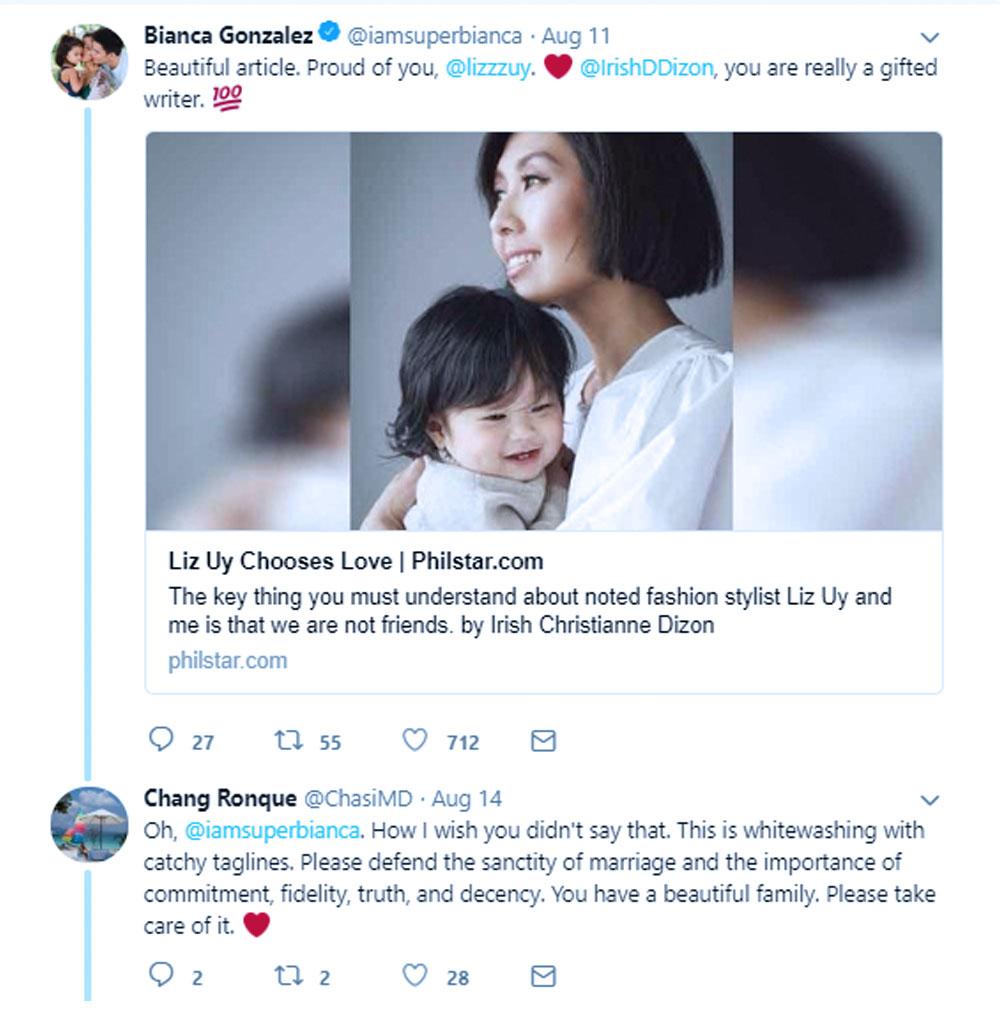Screen dimensions: 1000x1023
Task: Click the @lizzzuy mention
Action: click(488, 70)
